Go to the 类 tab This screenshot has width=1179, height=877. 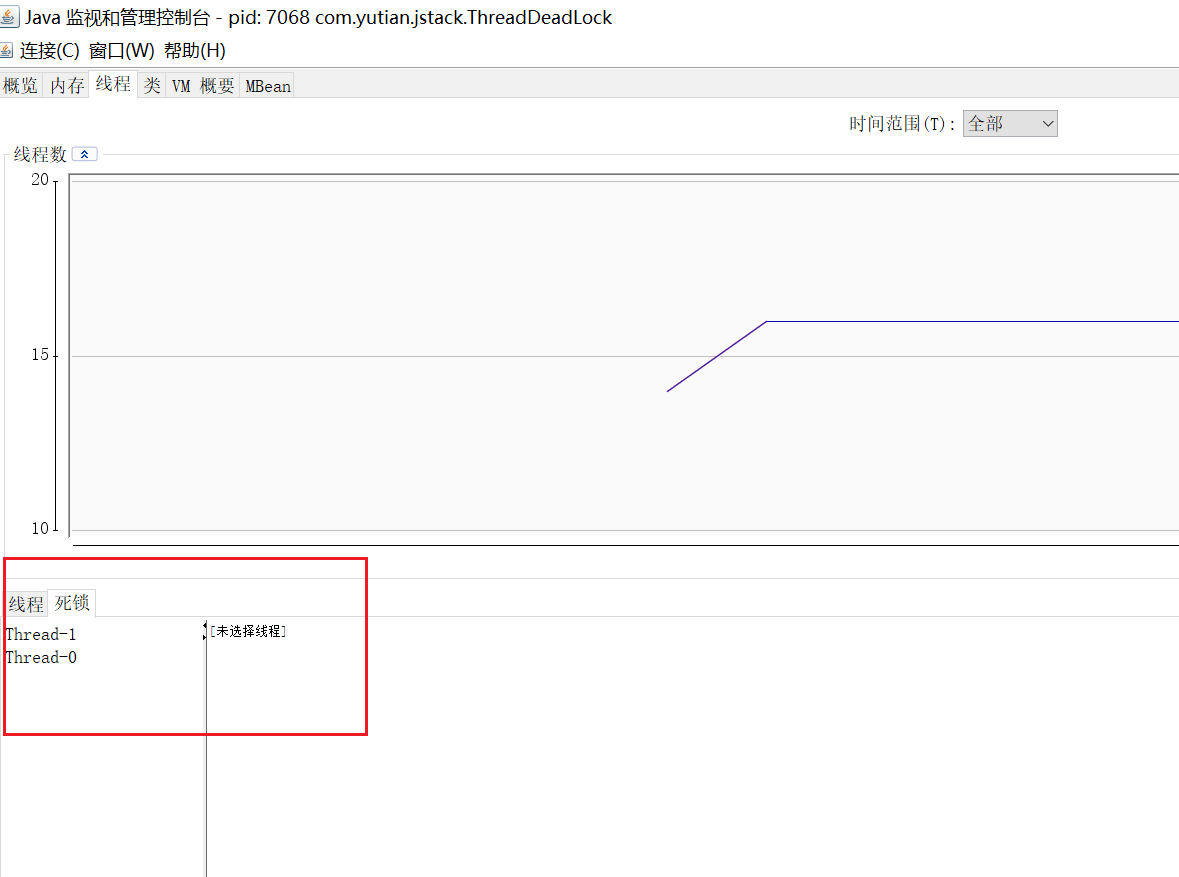point(152,86)
